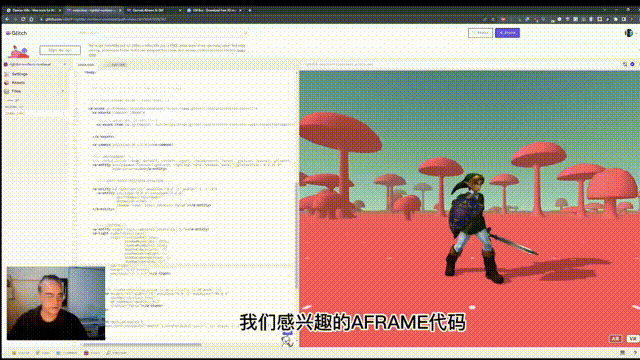640x360 pixels.
Task: Click the purple Share button
Action: tap(507, 33)
